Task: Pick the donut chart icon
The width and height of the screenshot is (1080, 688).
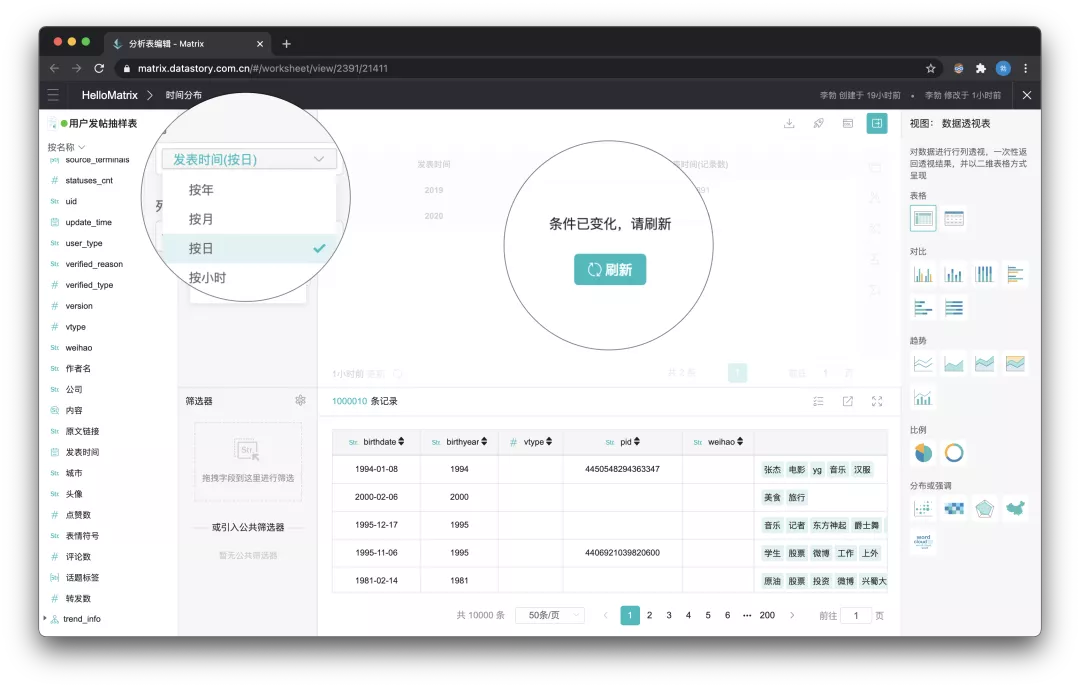Action: (954, 452)
